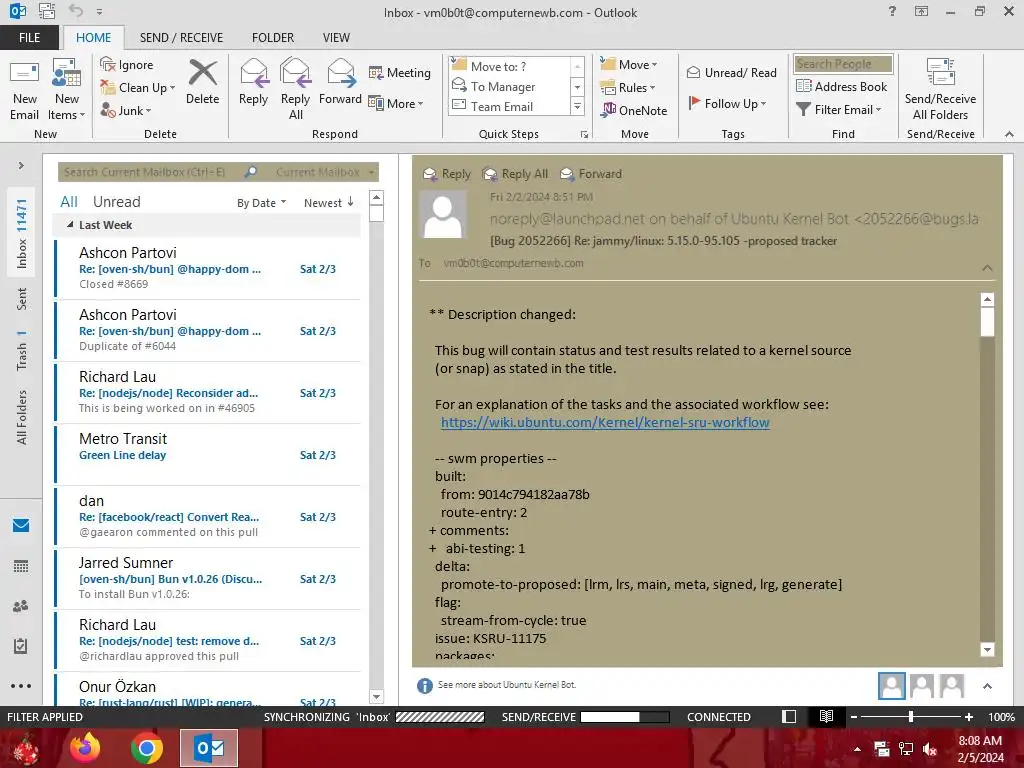
Task: Switch to Mail view icon
Action: tap(21, 526)
